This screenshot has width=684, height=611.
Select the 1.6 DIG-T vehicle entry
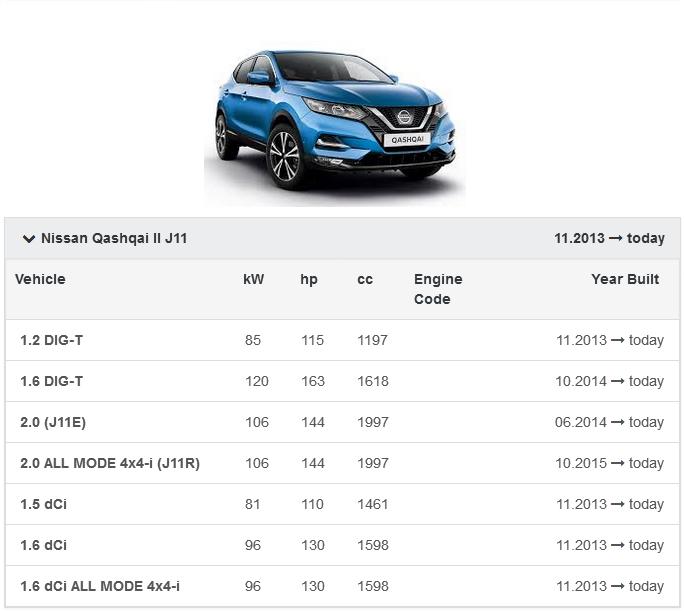52,381
